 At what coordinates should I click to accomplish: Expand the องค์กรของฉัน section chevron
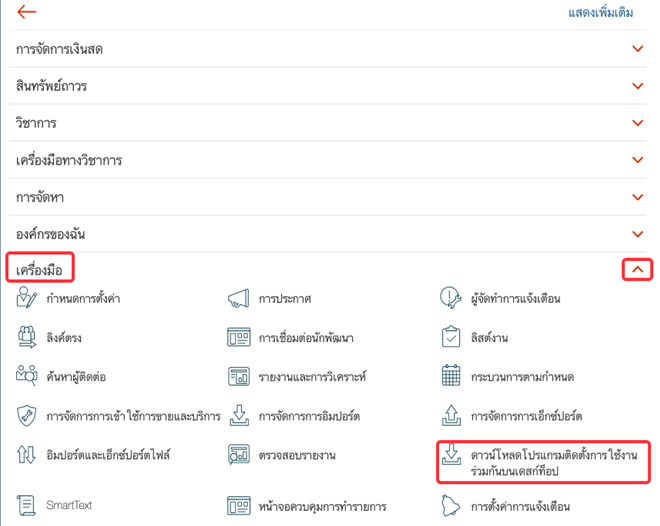point(637,234)
